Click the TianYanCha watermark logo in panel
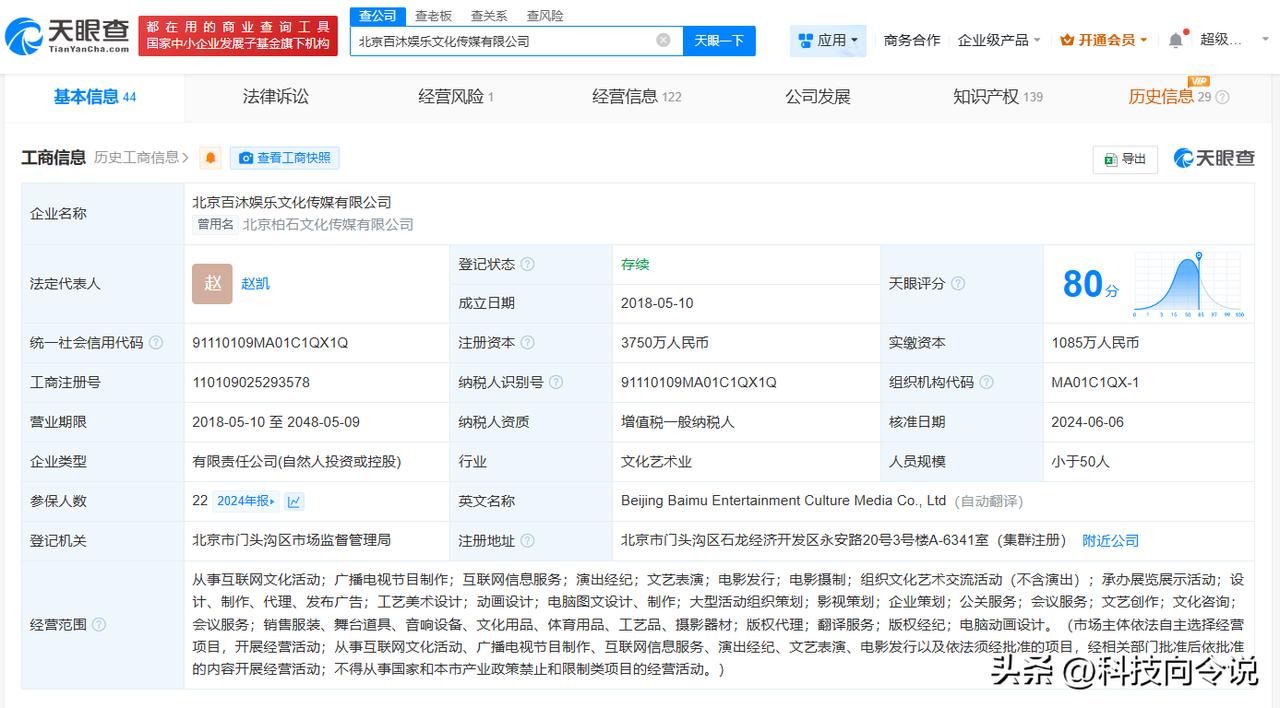1280x708 pixels. [x=1214, y=158]
